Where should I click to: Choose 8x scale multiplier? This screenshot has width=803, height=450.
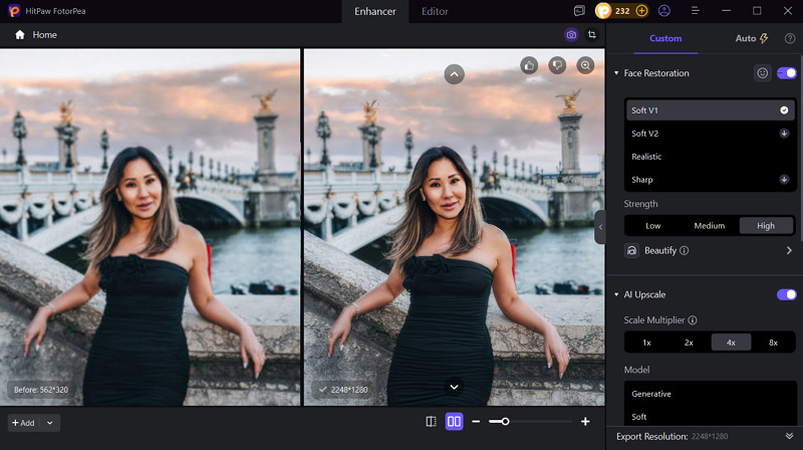773,342
